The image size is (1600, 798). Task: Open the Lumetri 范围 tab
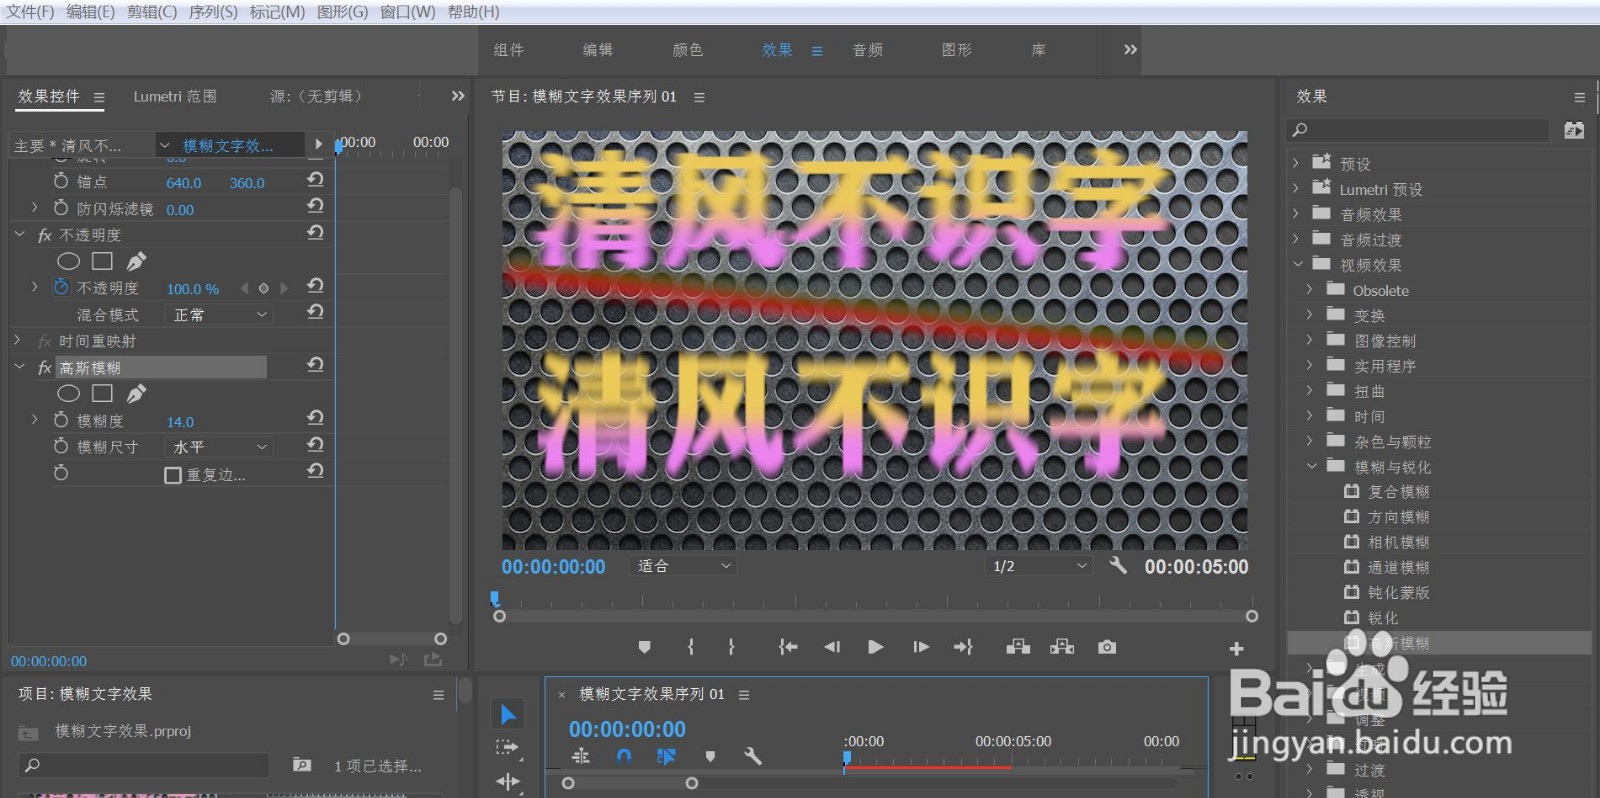(x=175, y=97)
